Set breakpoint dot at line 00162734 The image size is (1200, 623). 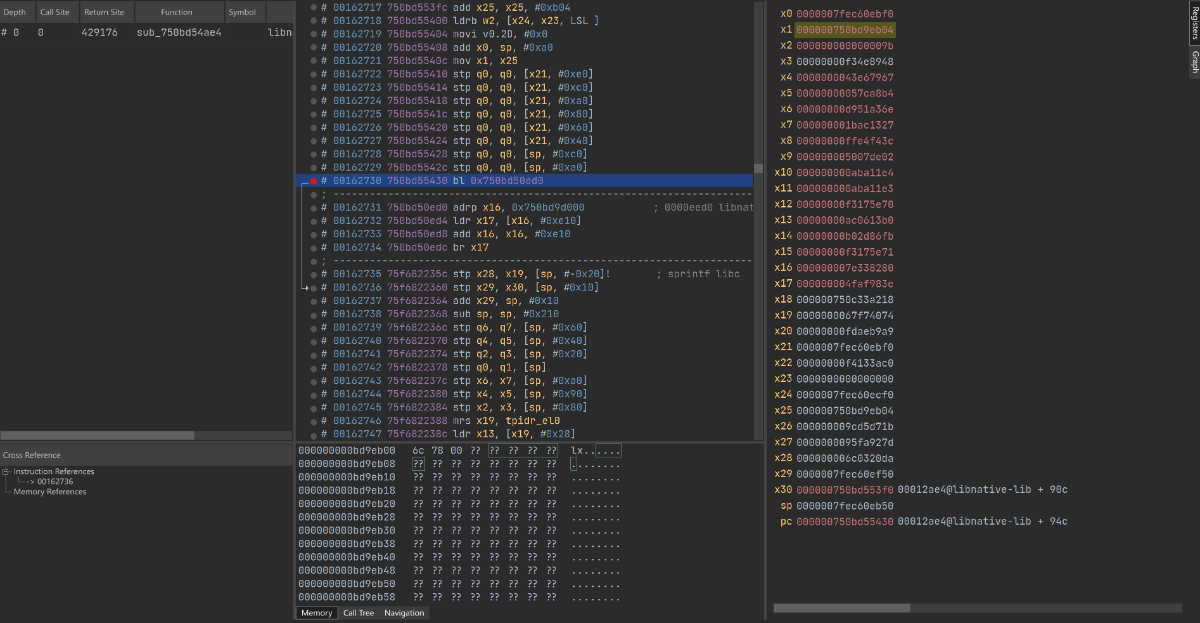pos(313,247)
